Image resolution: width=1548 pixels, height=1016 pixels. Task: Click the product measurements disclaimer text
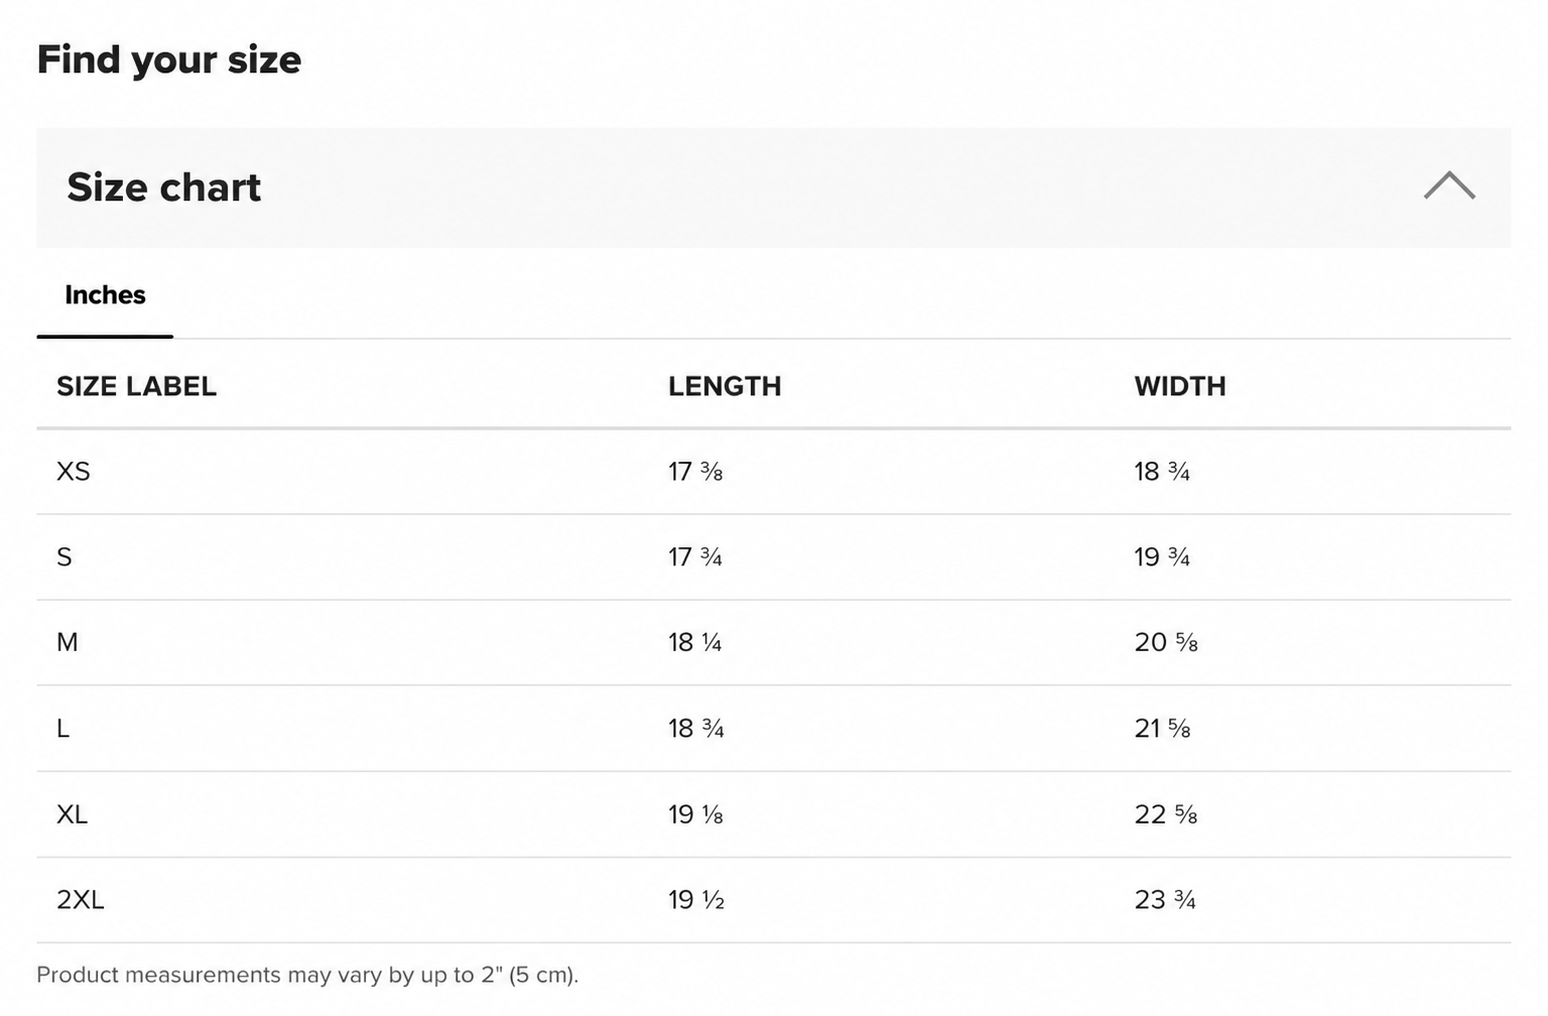click(308, 974)
